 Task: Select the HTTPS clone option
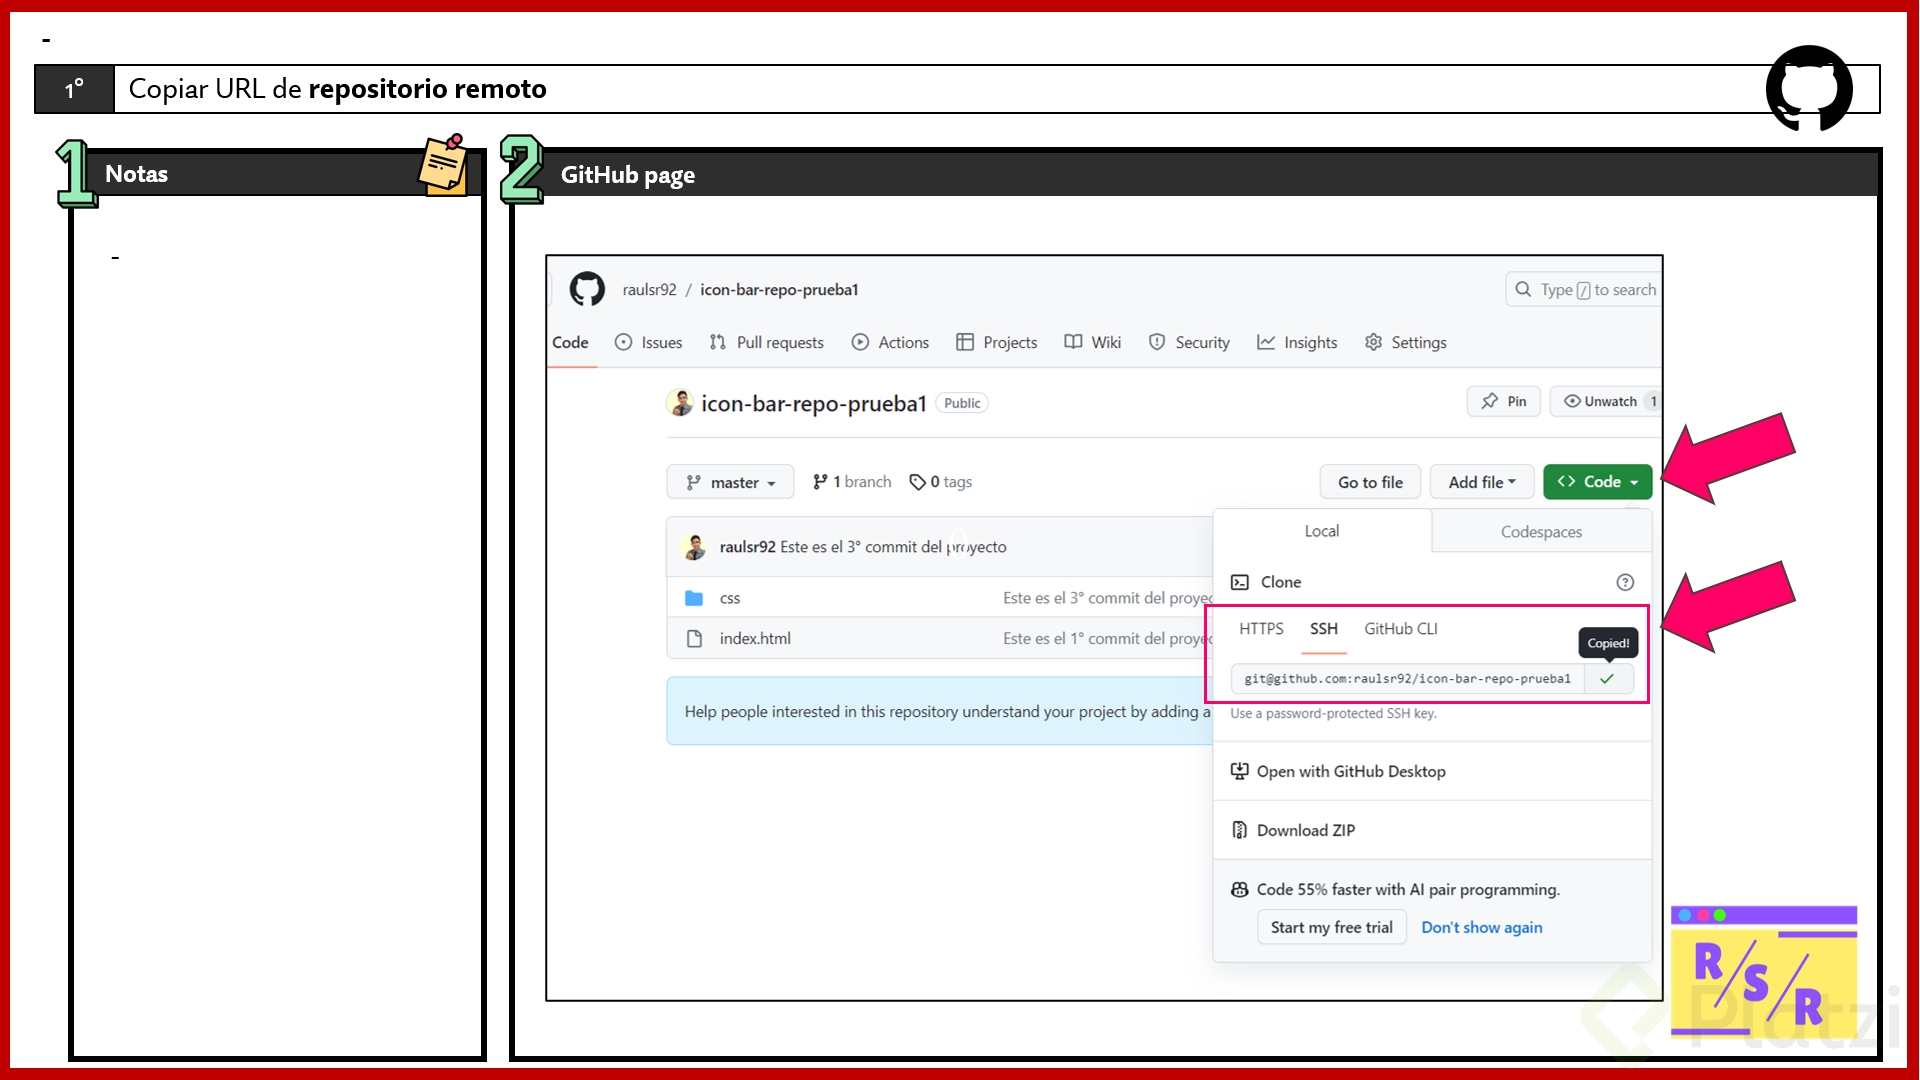pyautogui.click(x=1261, y=629)
